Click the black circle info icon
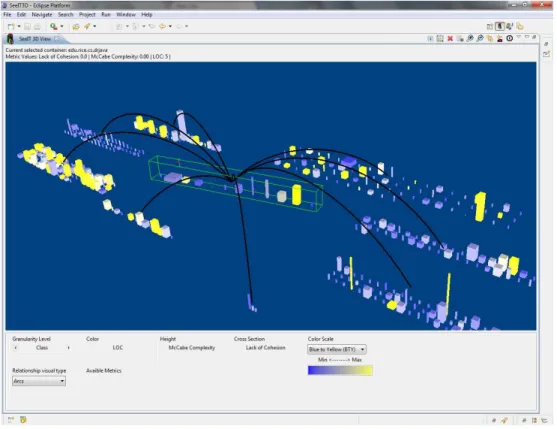Screen dimensions: 557x429 [x=510, y=38]
